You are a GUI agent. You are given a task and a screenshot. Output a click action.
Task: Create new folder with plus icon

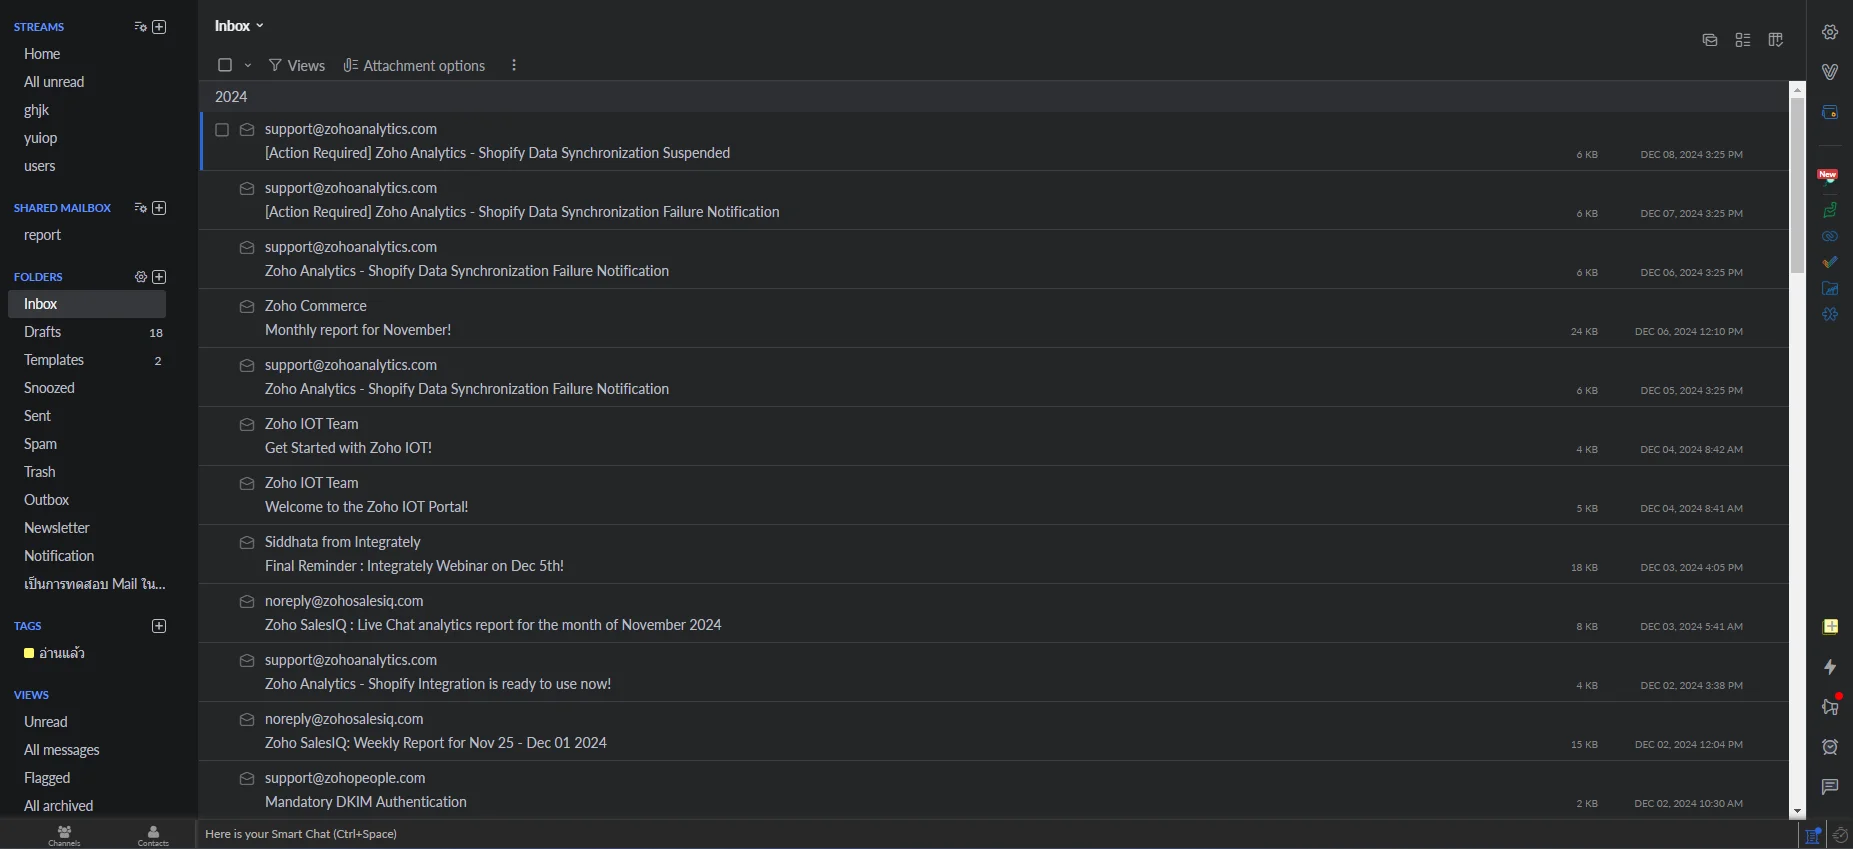159,277
